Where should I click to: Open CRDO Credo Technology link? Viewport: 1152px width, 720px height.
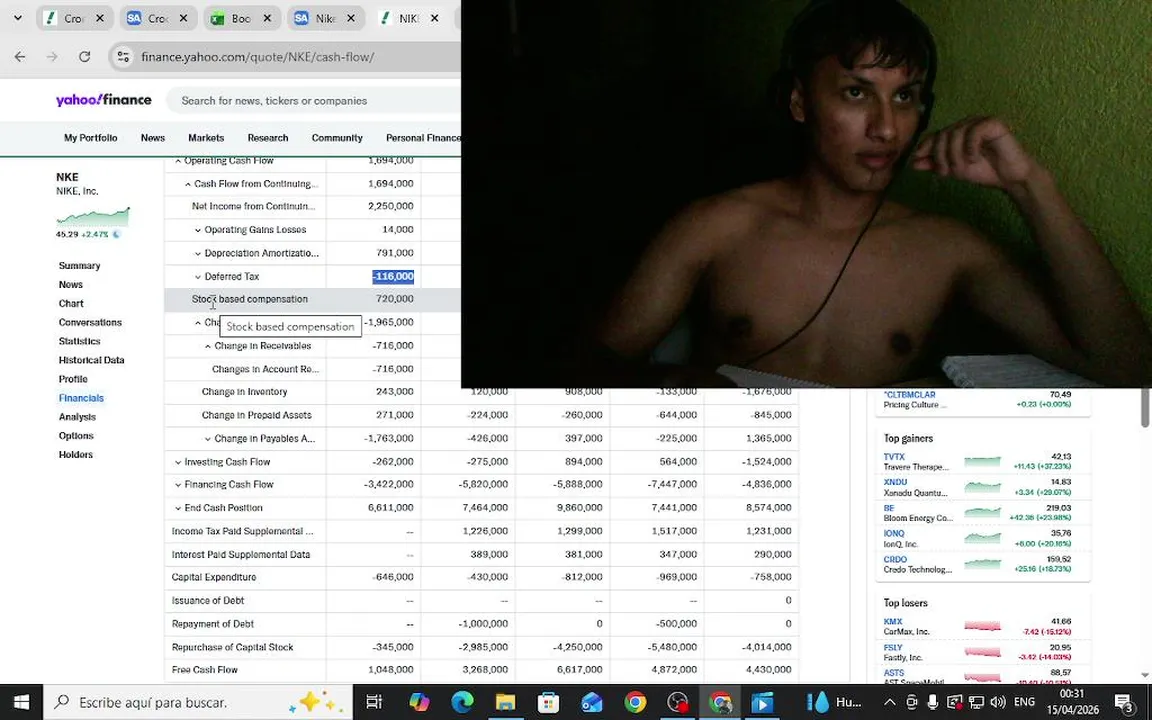coord(895,559)
